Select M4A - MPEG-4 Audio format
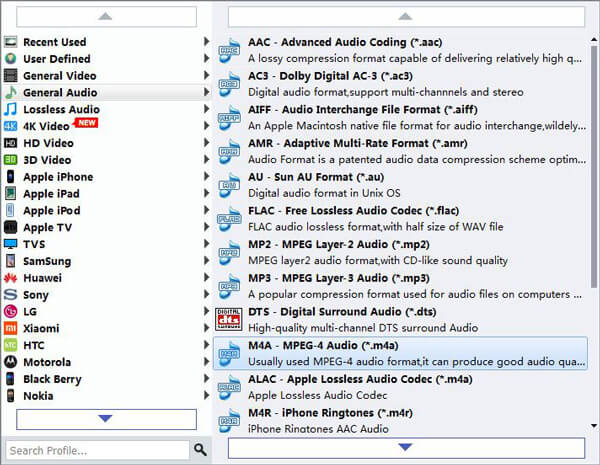This screenshot has width=600, height=465. [x=401, y=353]
